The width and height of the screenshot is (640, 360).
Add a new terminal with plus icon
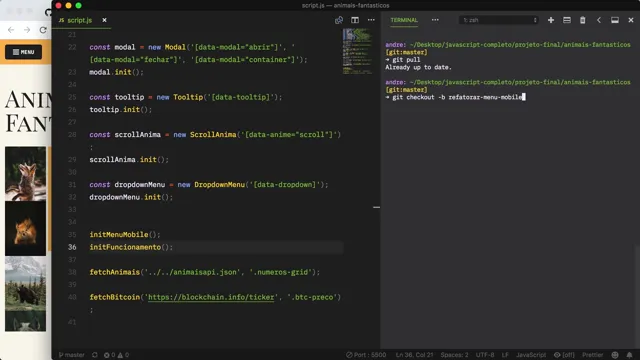tap(551, 20)
